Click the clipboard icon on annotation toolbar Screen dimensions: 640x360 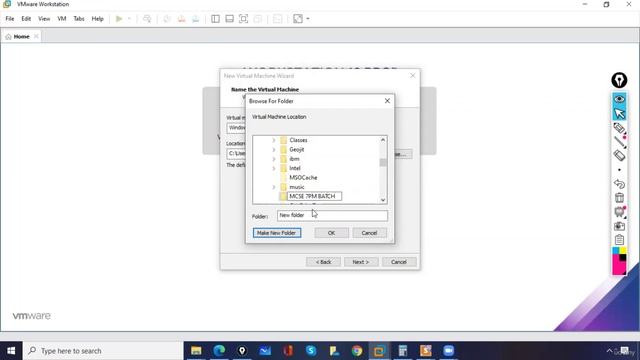[619, 240]
